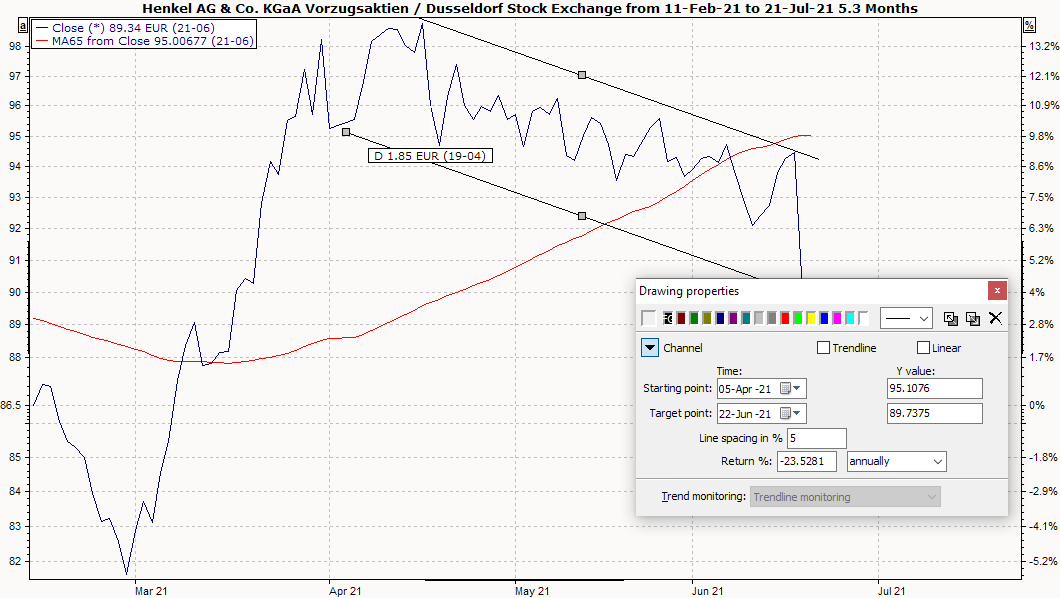Viewport: 1060px width, 598px height.
Task: Click the send-to-back drawing icon
Action: coord(972,318)
